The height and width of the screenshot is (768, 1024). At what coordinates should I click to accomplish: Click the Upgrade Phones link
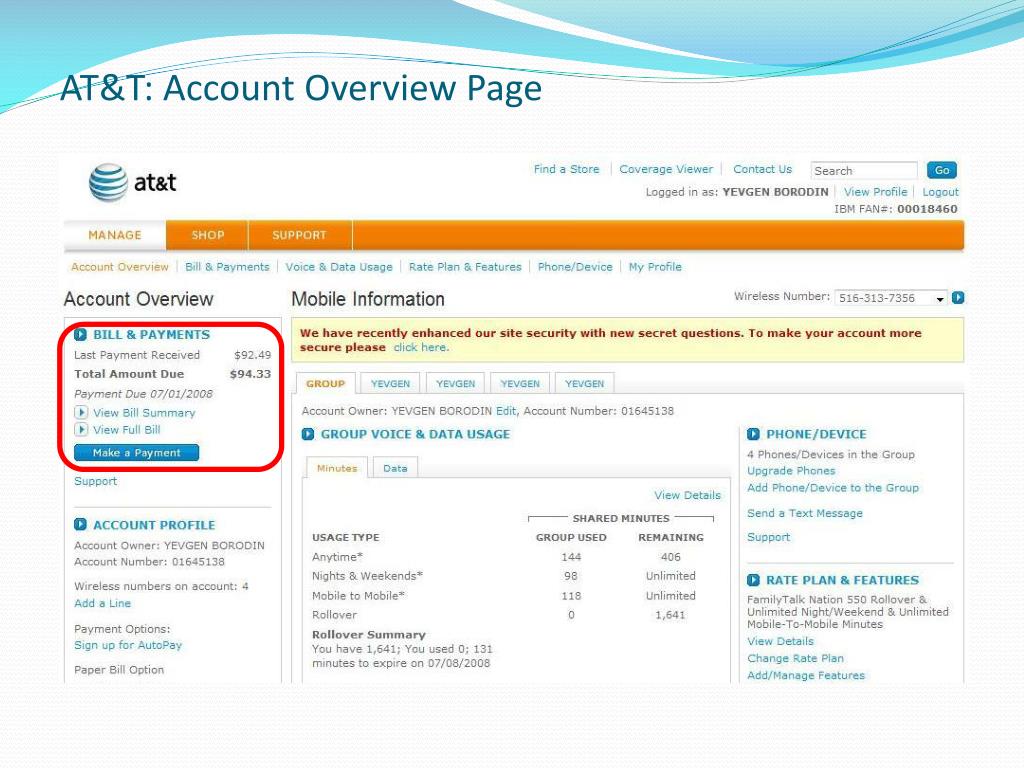point(791,471)
